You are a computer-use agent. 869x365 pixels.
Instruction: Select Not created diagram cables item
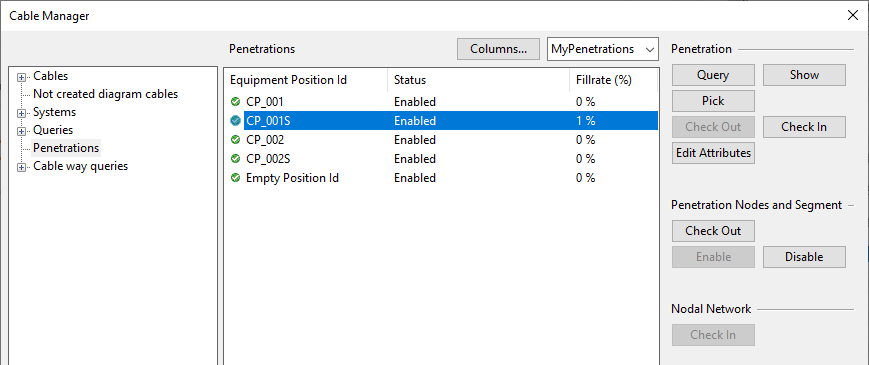(x=105, y=94)
